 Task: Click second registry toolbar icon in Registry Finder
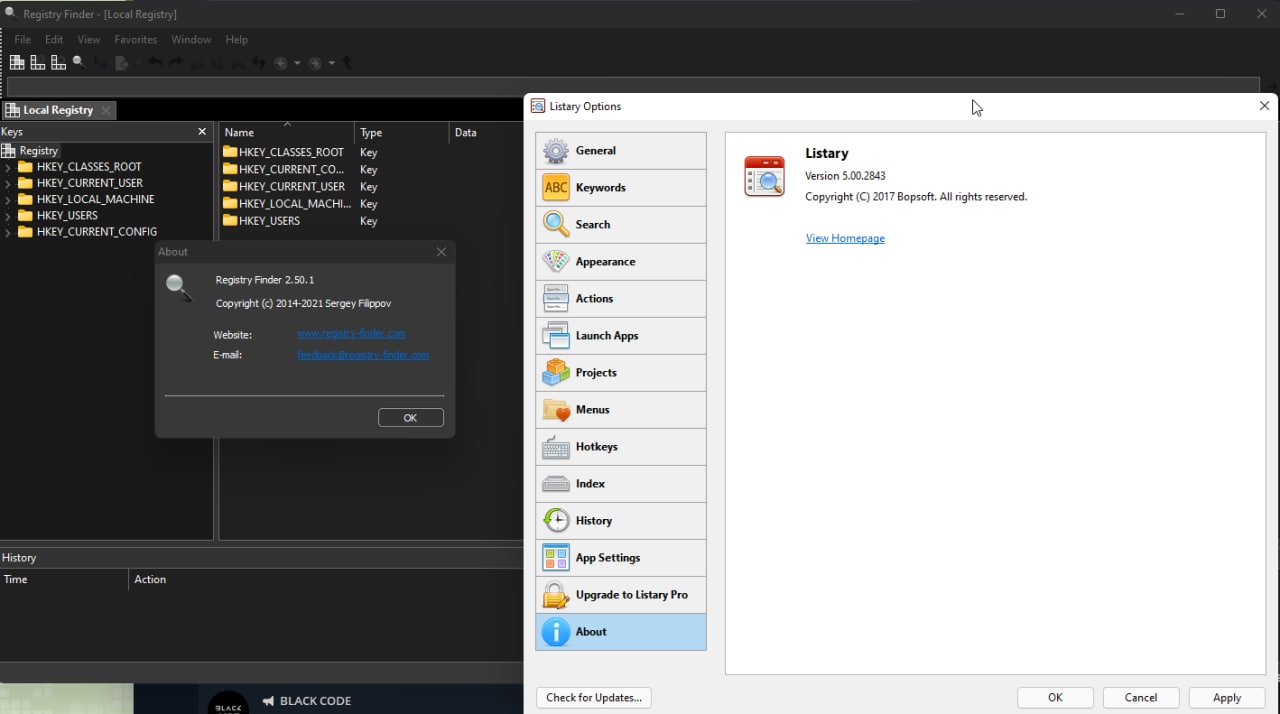tap(38, 63)
